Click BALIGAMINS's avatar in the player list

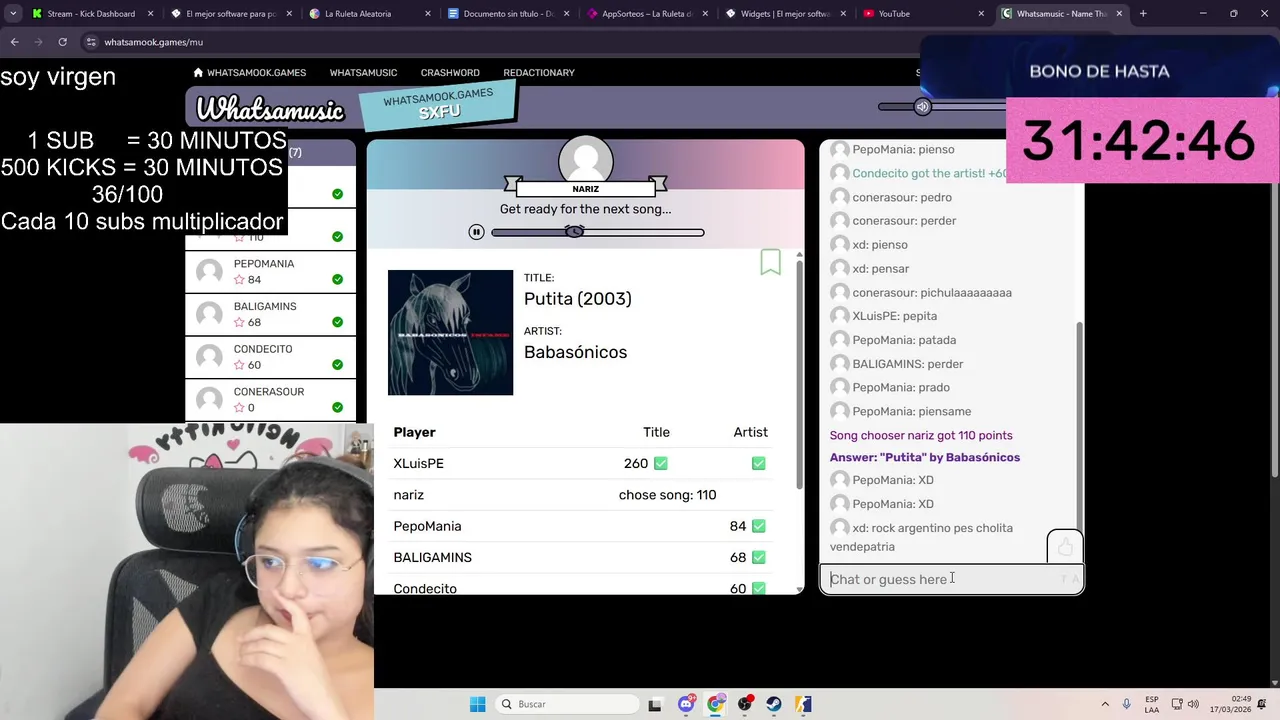point(209,314)
